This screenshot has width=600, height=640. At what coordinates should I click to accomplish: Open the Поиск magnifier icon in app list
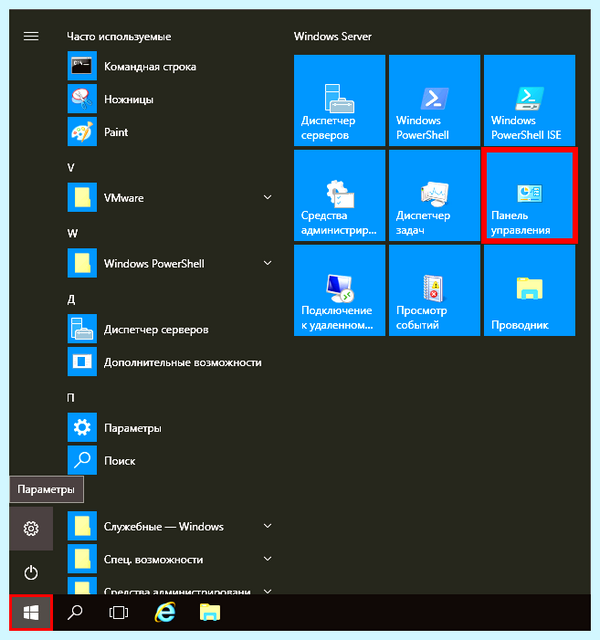coord(82,460)
